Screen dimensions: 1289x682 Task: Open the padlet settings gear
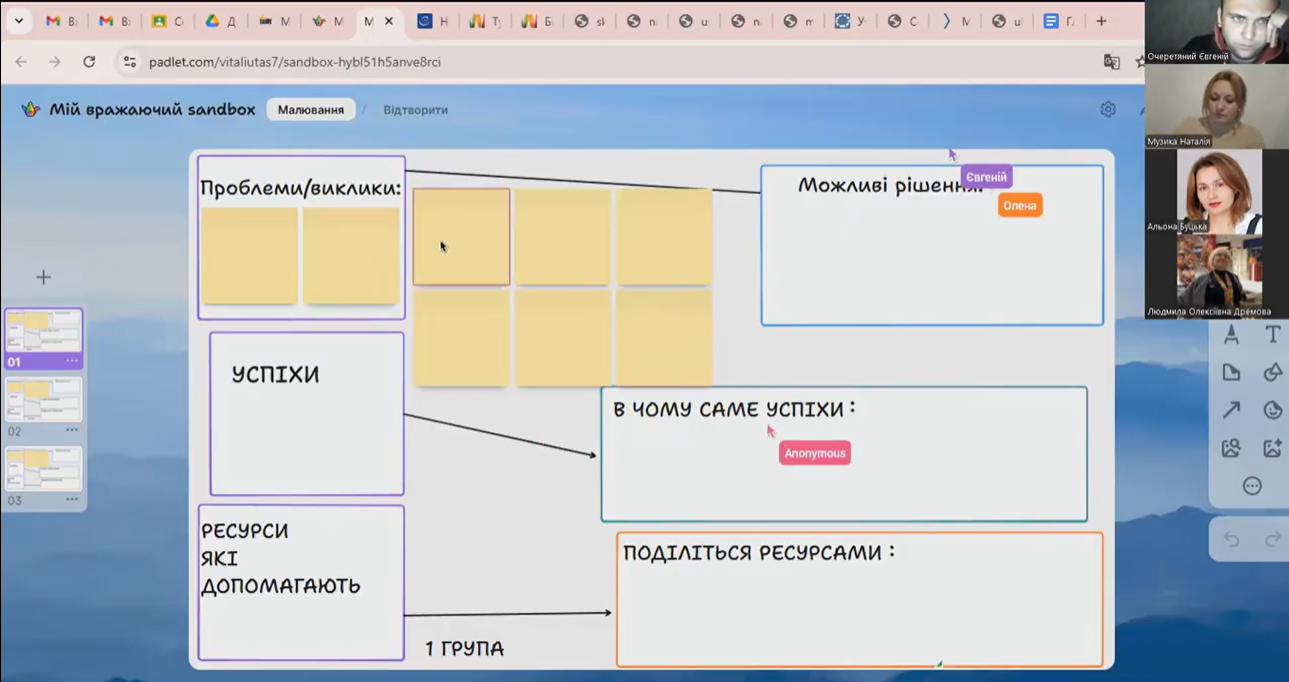point(1108,110)
